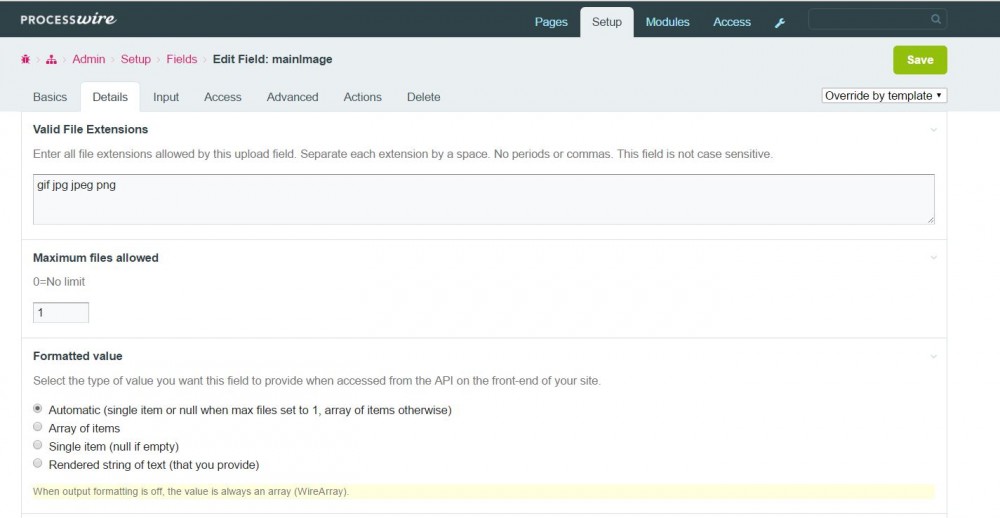Collapse Valid File Extensions section chevron

pos(933,130)
